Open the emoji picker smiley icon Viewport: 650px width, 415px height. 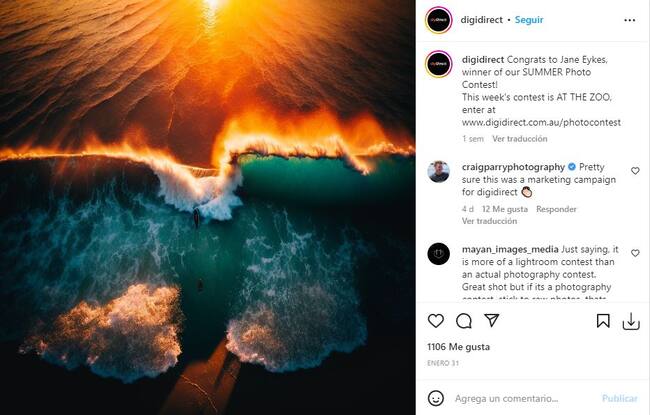pos(436,398)
